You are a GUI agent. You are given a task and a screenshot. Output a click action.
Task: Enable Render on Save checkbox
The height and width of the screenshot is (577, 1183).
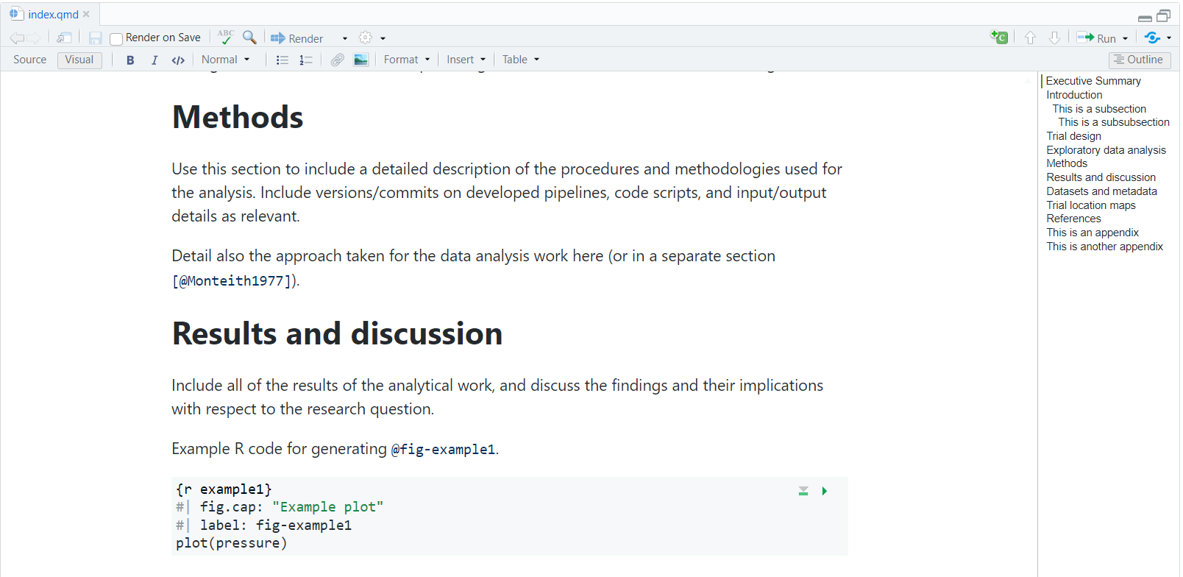point(116,38)
